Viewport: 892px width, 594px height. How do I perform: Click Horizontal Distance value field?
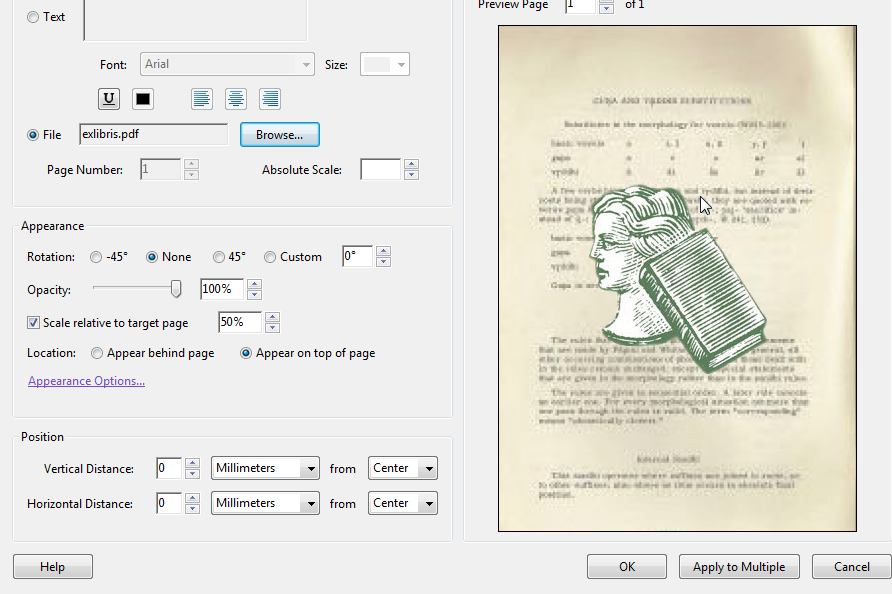169,504
